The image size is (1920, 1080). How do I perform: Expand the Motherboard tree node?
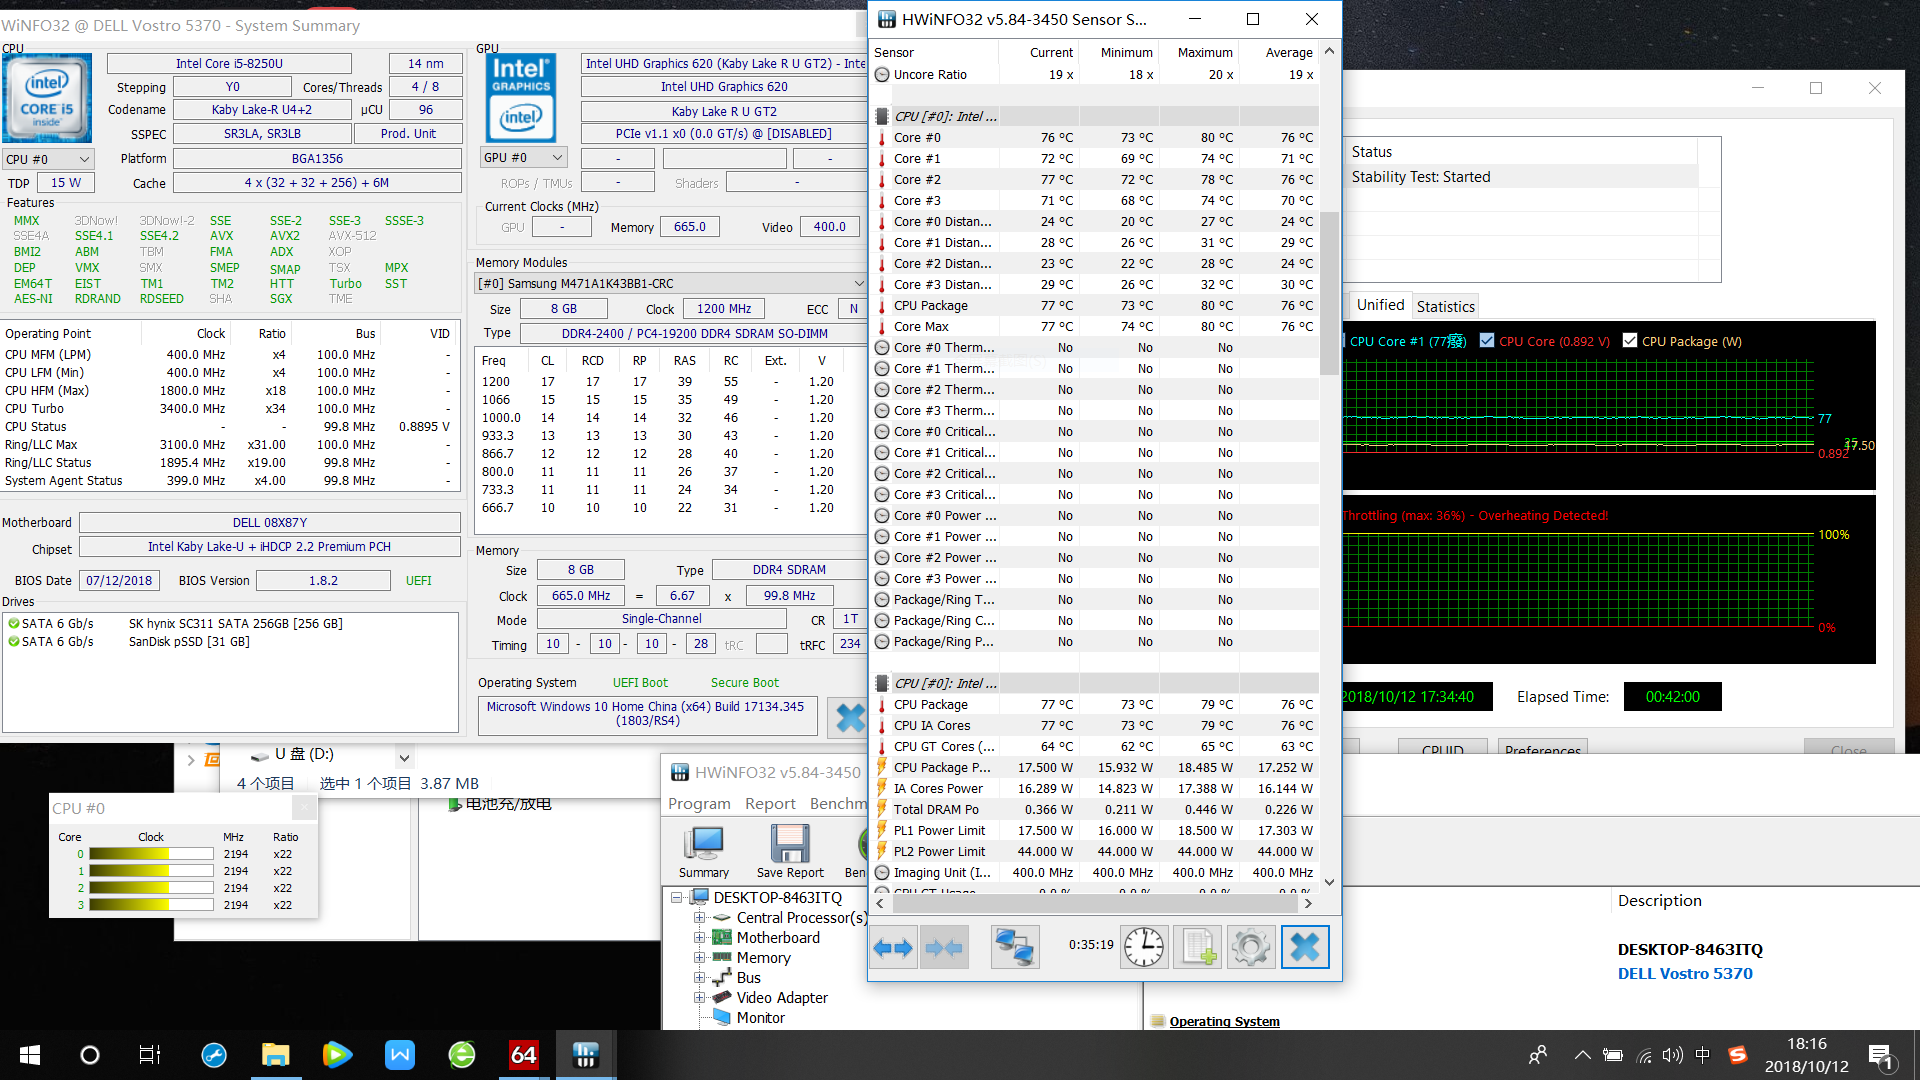click(699, 938)
